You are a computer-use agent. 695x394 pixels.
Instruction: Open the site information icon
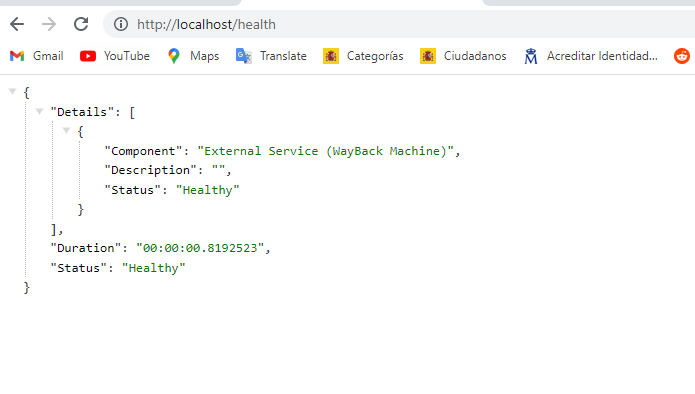tap(121, 24)
